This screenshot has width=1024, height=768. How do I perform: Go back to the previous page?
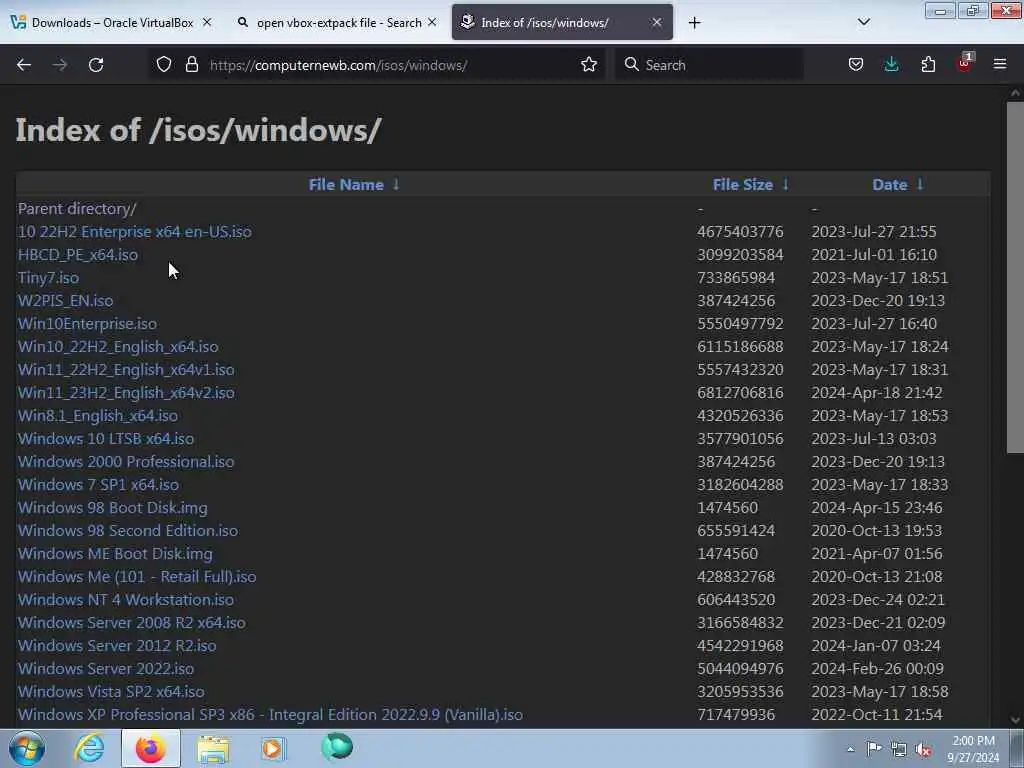pos(24,65)
